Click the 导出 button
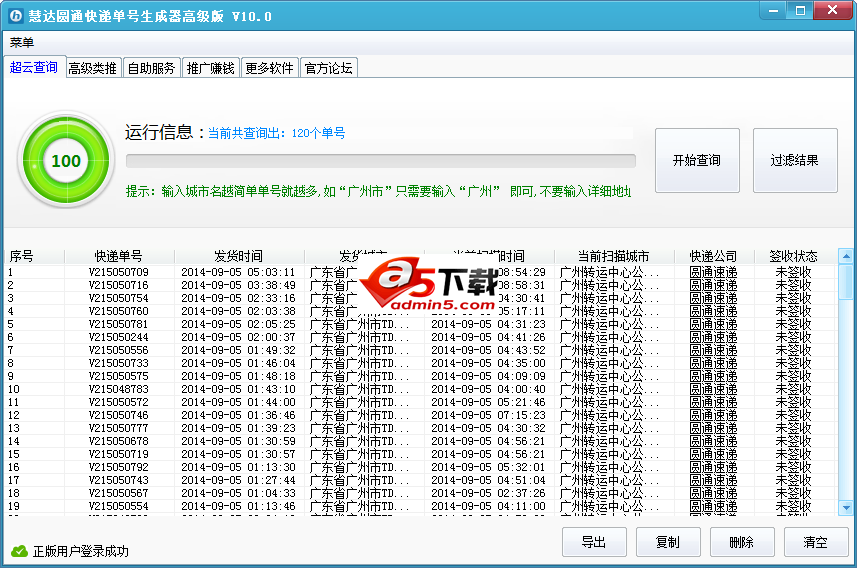 point(594,542)
